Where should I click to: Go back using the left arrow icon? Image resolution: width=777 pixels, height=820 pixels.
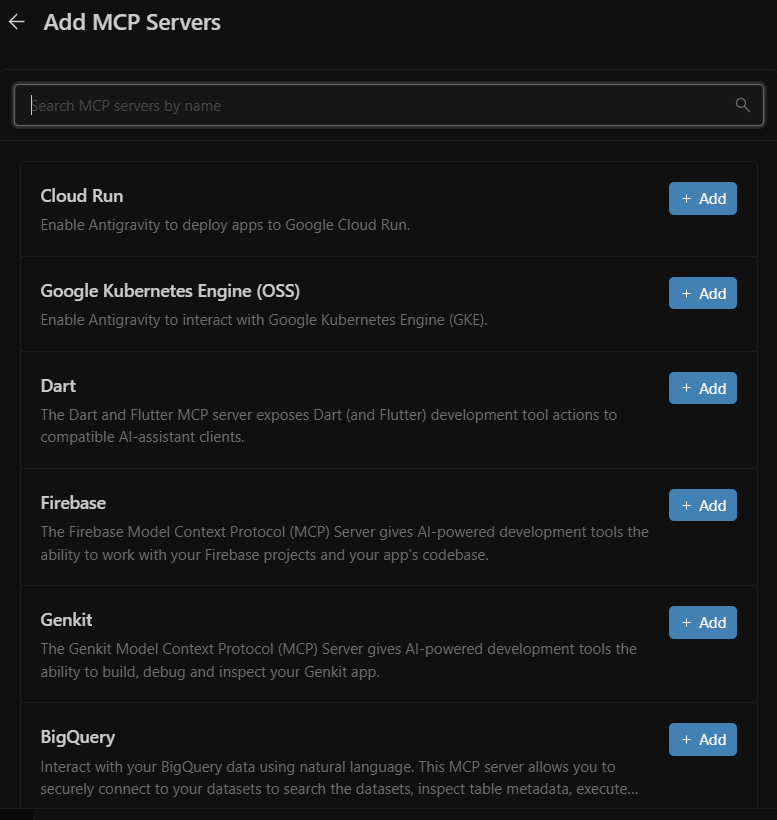[17, 22]
